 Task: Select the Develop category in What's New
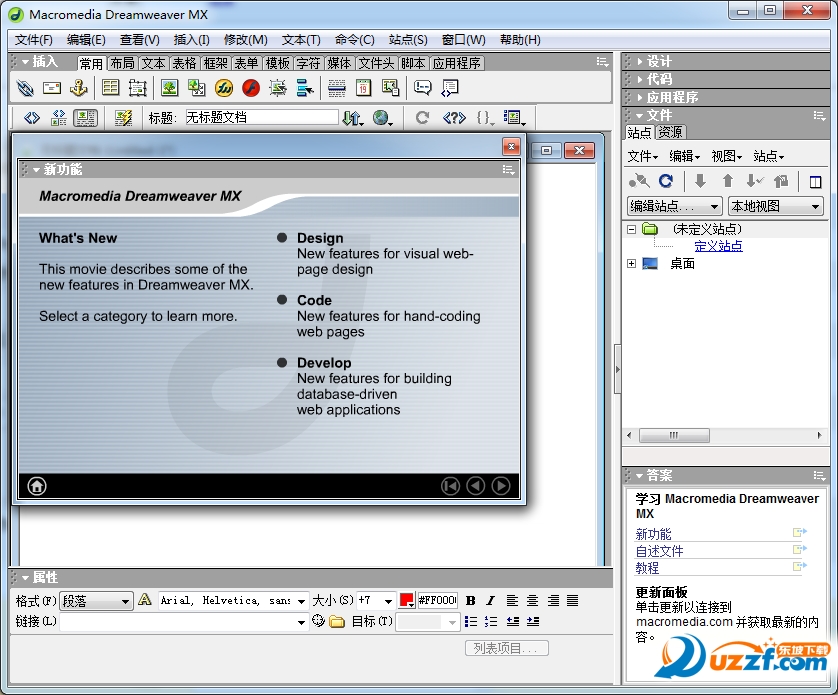(324, 362)
